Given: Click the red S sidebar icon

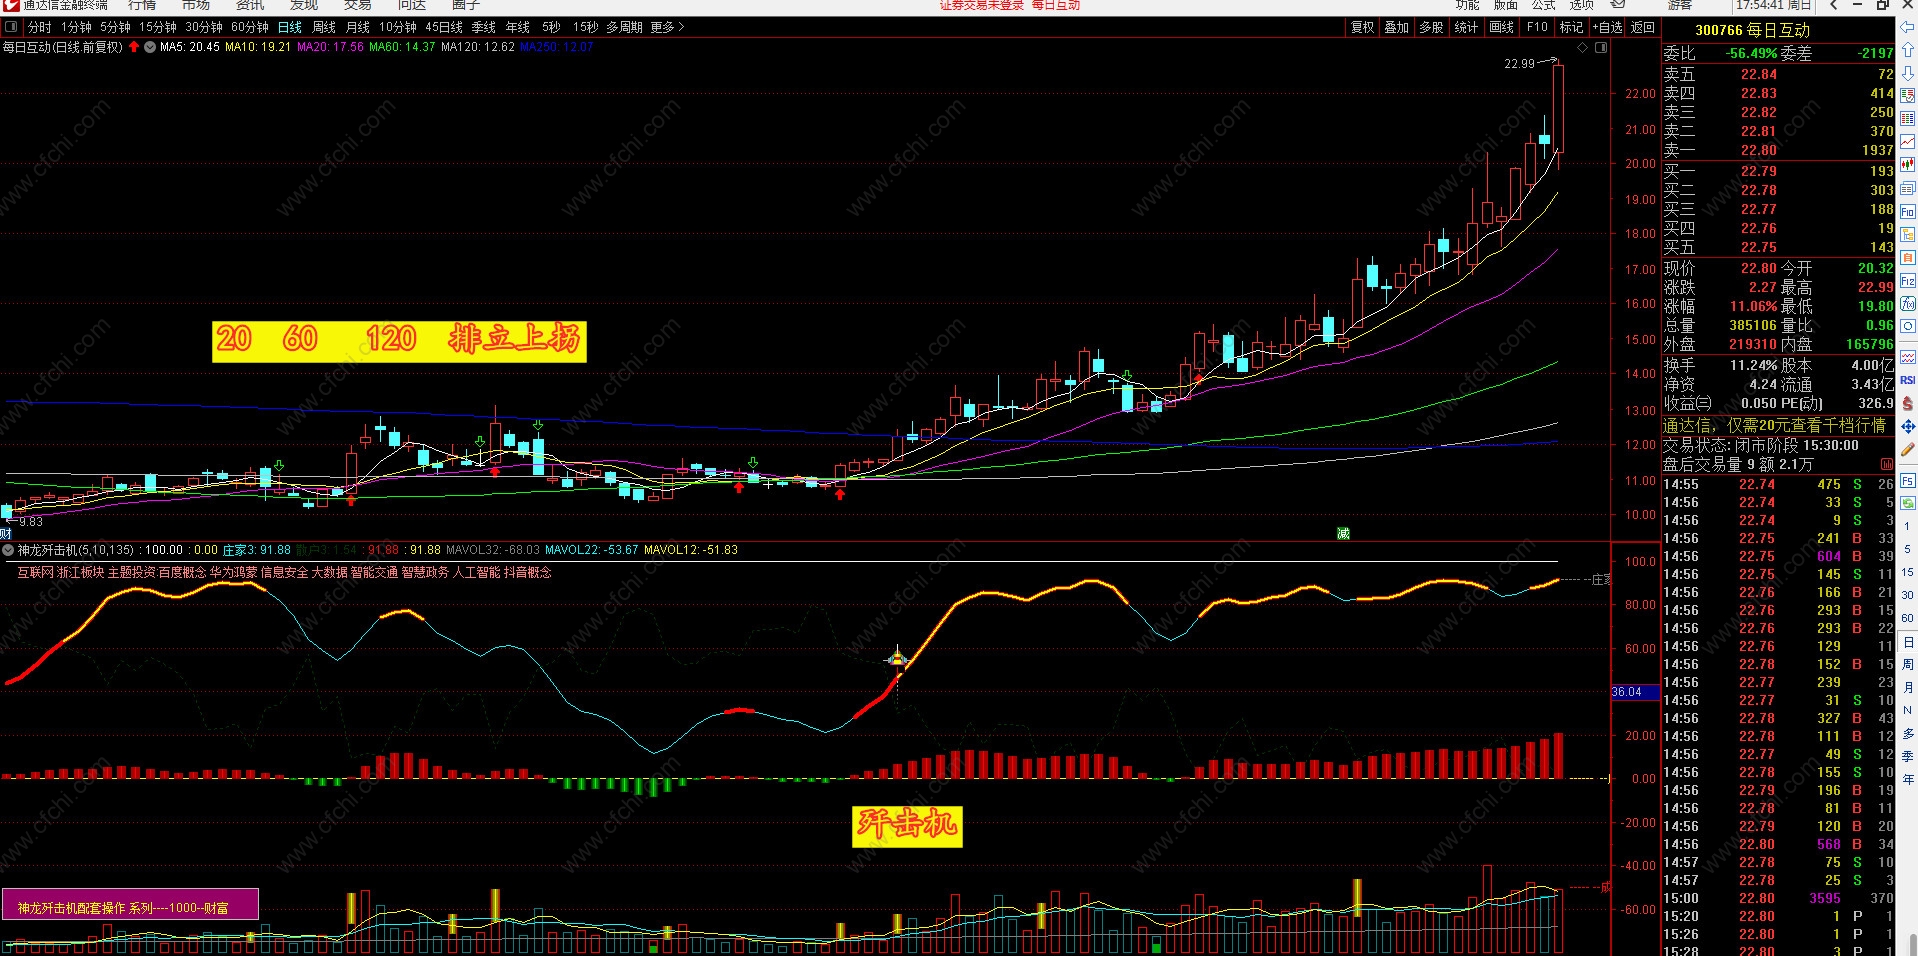Looking at the screenshot, I should [1908, 404].
